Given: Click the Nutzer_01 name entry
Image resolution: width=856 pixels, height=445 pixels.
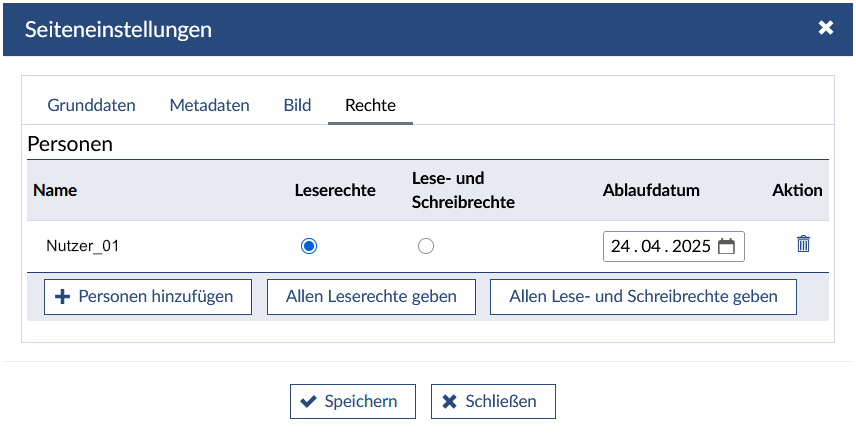Looking at the screenshot, I should pyautogui.click(x=83, y=246).
